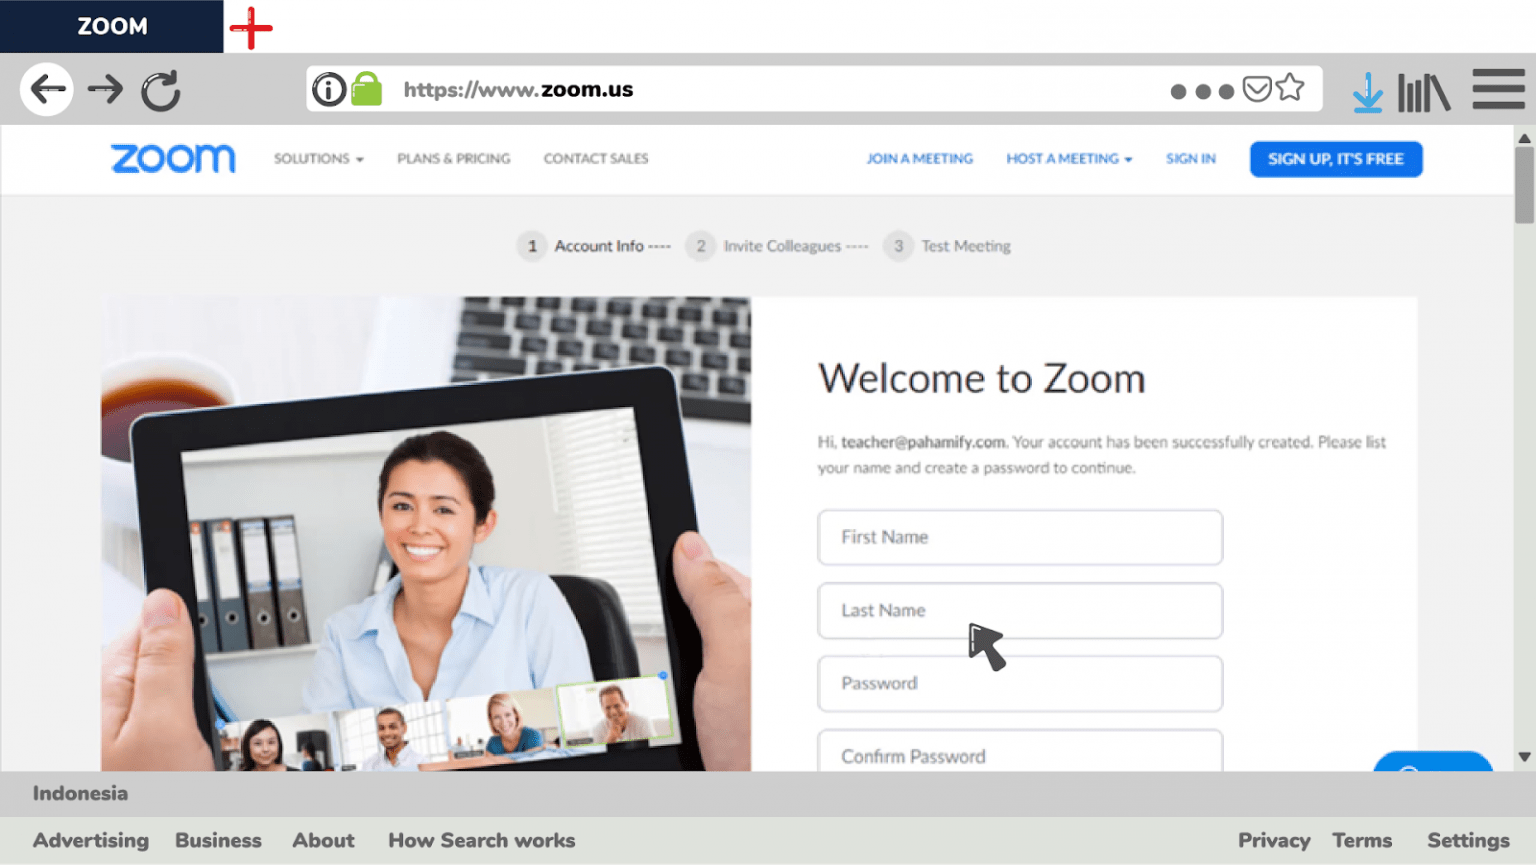Open the blue chat help bubble

point(1433,761)
